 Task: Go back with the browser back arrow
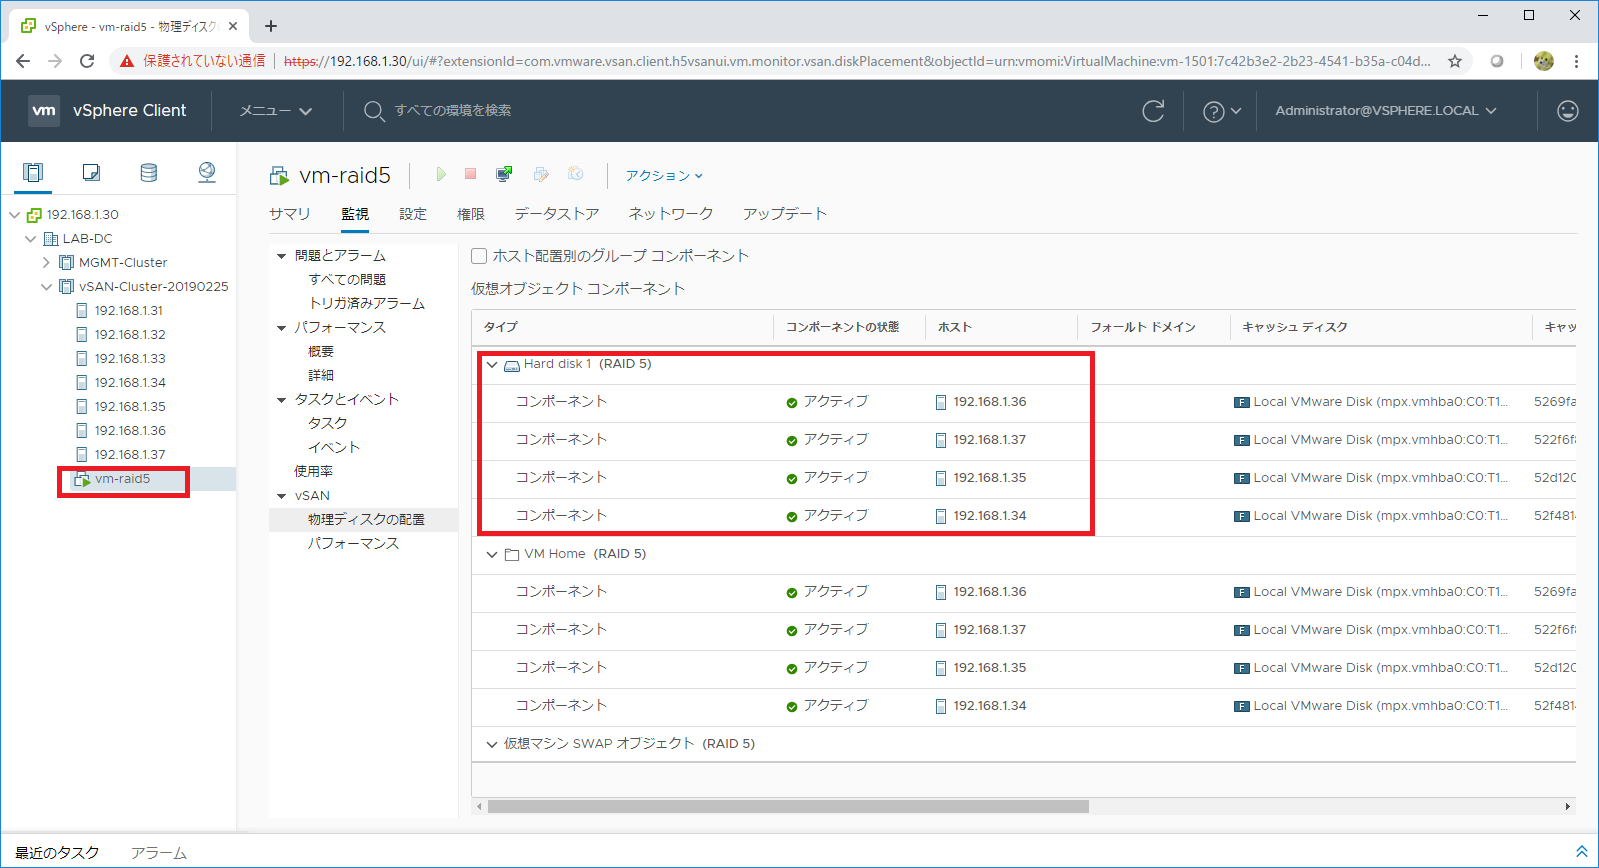click(x=23, y=61)
